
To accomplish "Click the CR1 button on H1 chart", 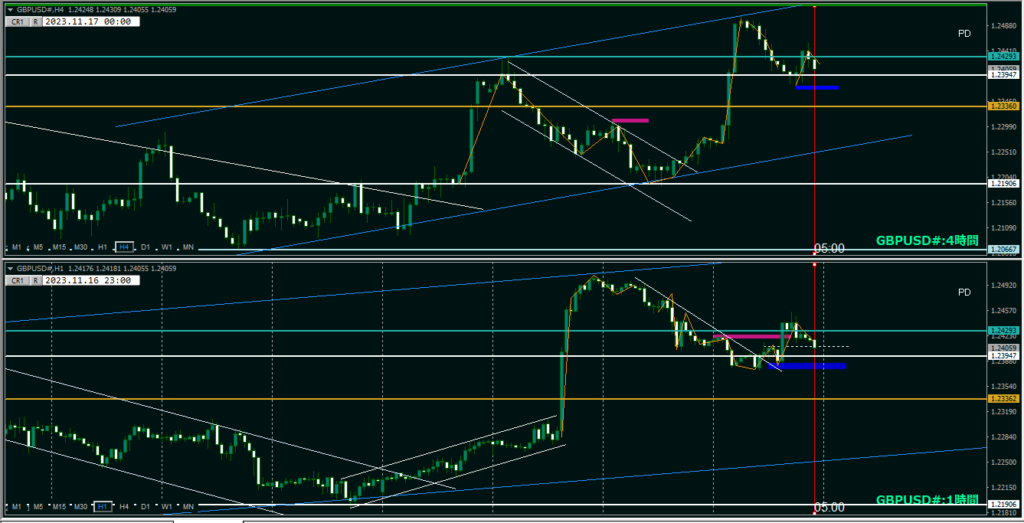I will [18, 281].
